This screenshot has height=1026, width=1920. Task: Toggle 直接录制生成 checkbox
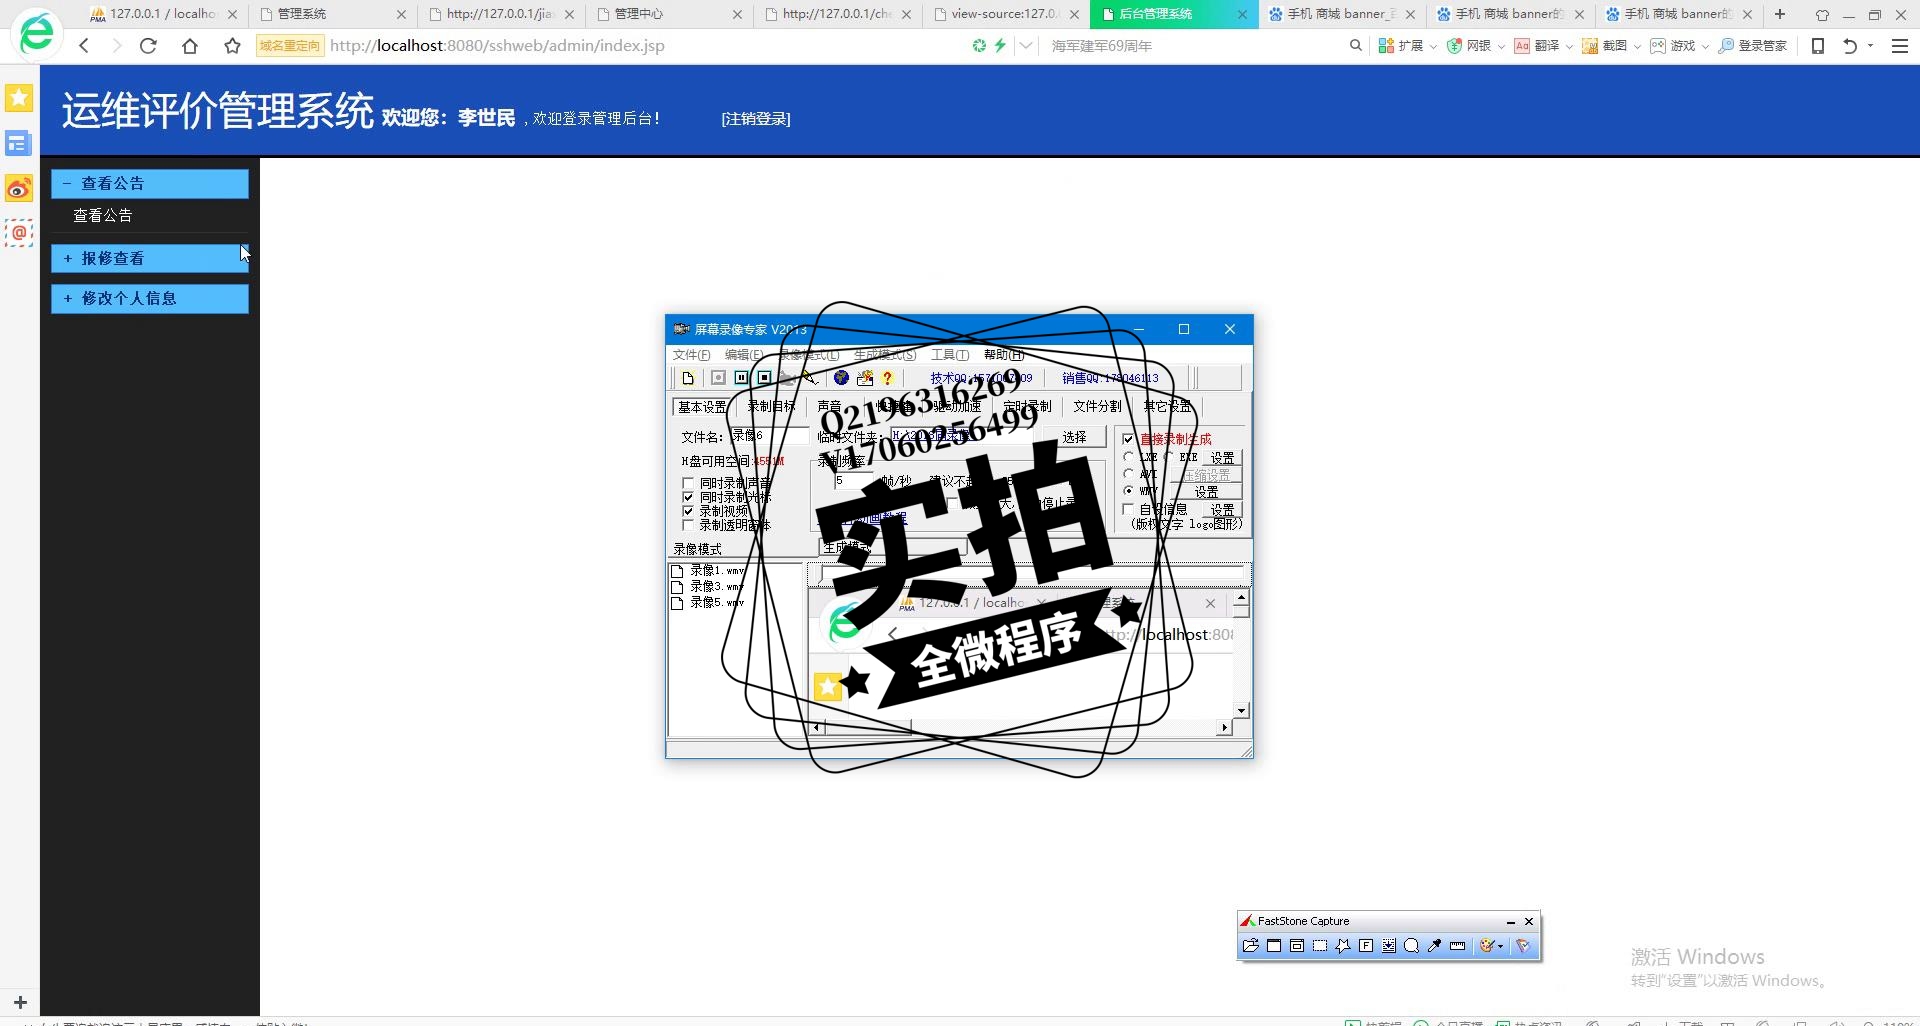tap(1128, 439)
